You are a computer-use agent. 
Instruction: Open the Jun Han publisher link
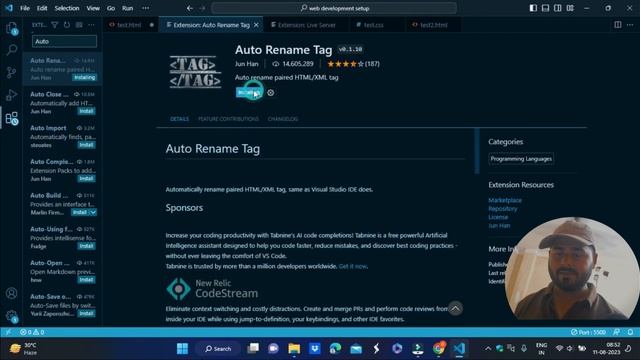(247, 64)
